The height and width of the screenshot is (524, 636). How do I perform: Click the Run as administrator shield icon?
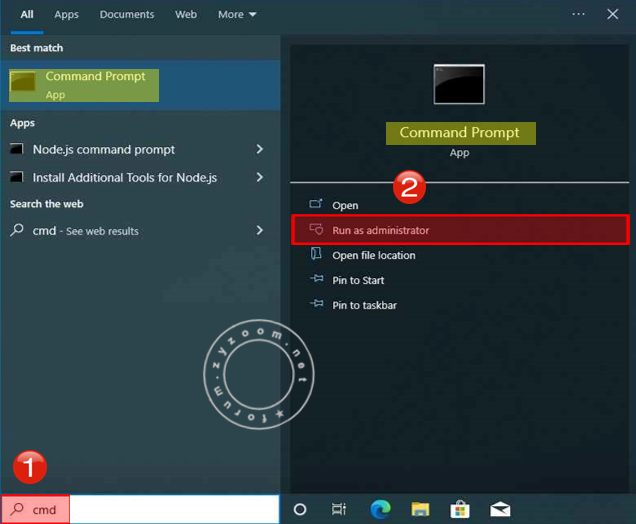[316, 229]
